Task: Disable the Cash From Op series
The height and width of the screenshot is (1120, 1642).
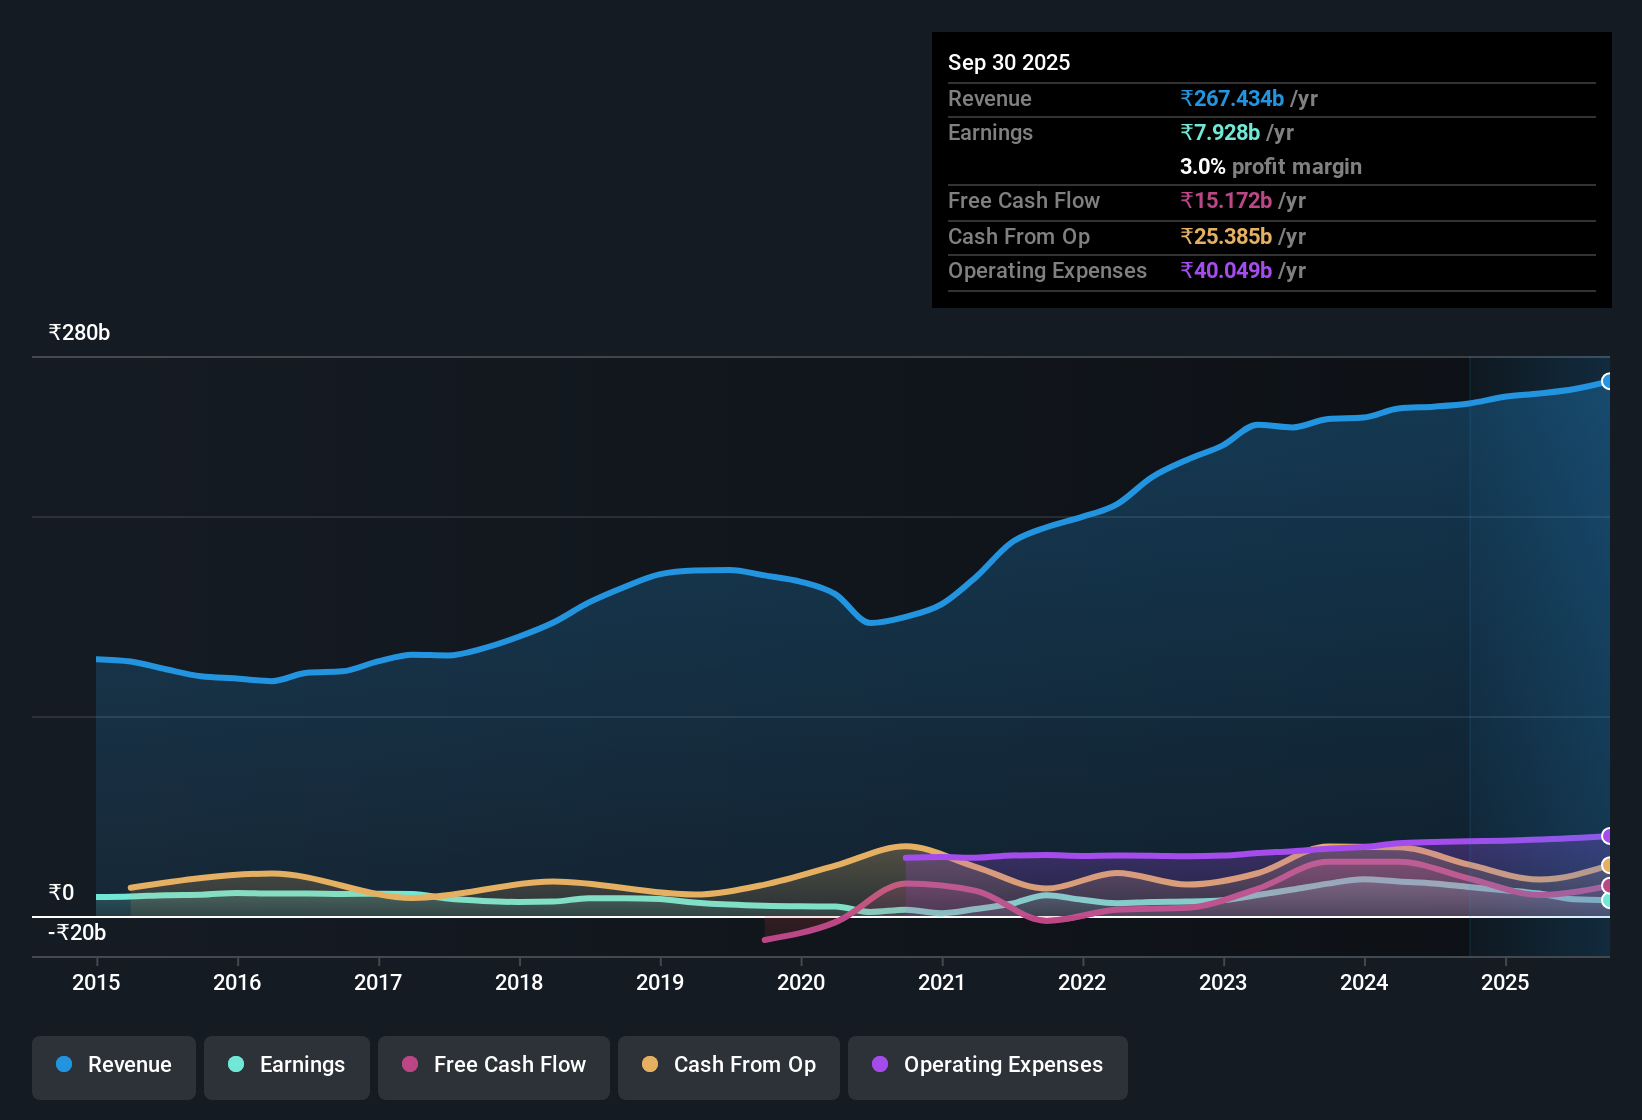Action: click(x=728, y=1066)
